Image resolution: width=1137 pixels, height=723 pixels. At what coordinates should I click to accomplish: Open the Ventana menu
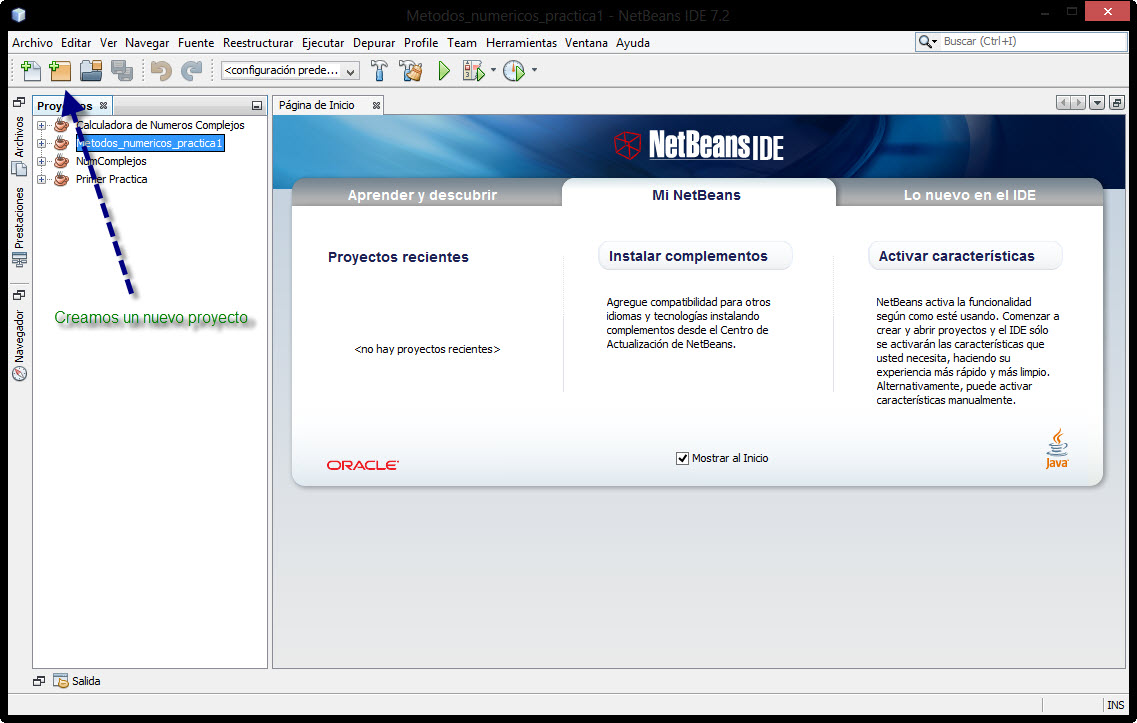click(x=586, y=43)
